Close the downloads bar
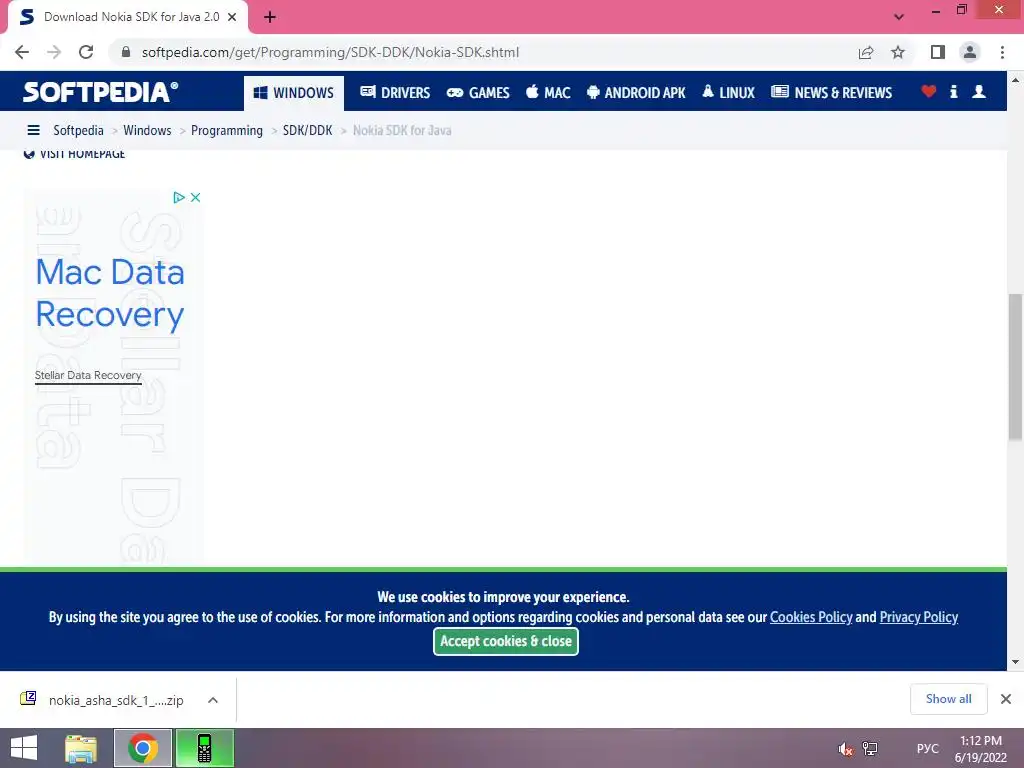1024x768 pixels. pos(1006,699)
